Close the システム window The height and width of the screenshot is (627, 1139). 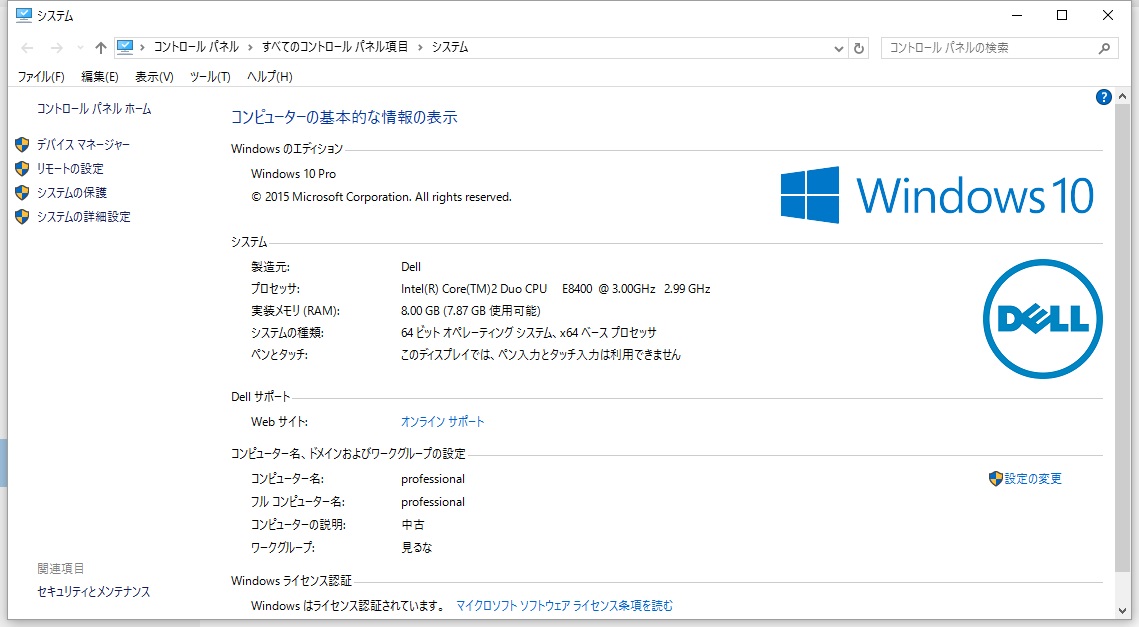click(1108, 15)
